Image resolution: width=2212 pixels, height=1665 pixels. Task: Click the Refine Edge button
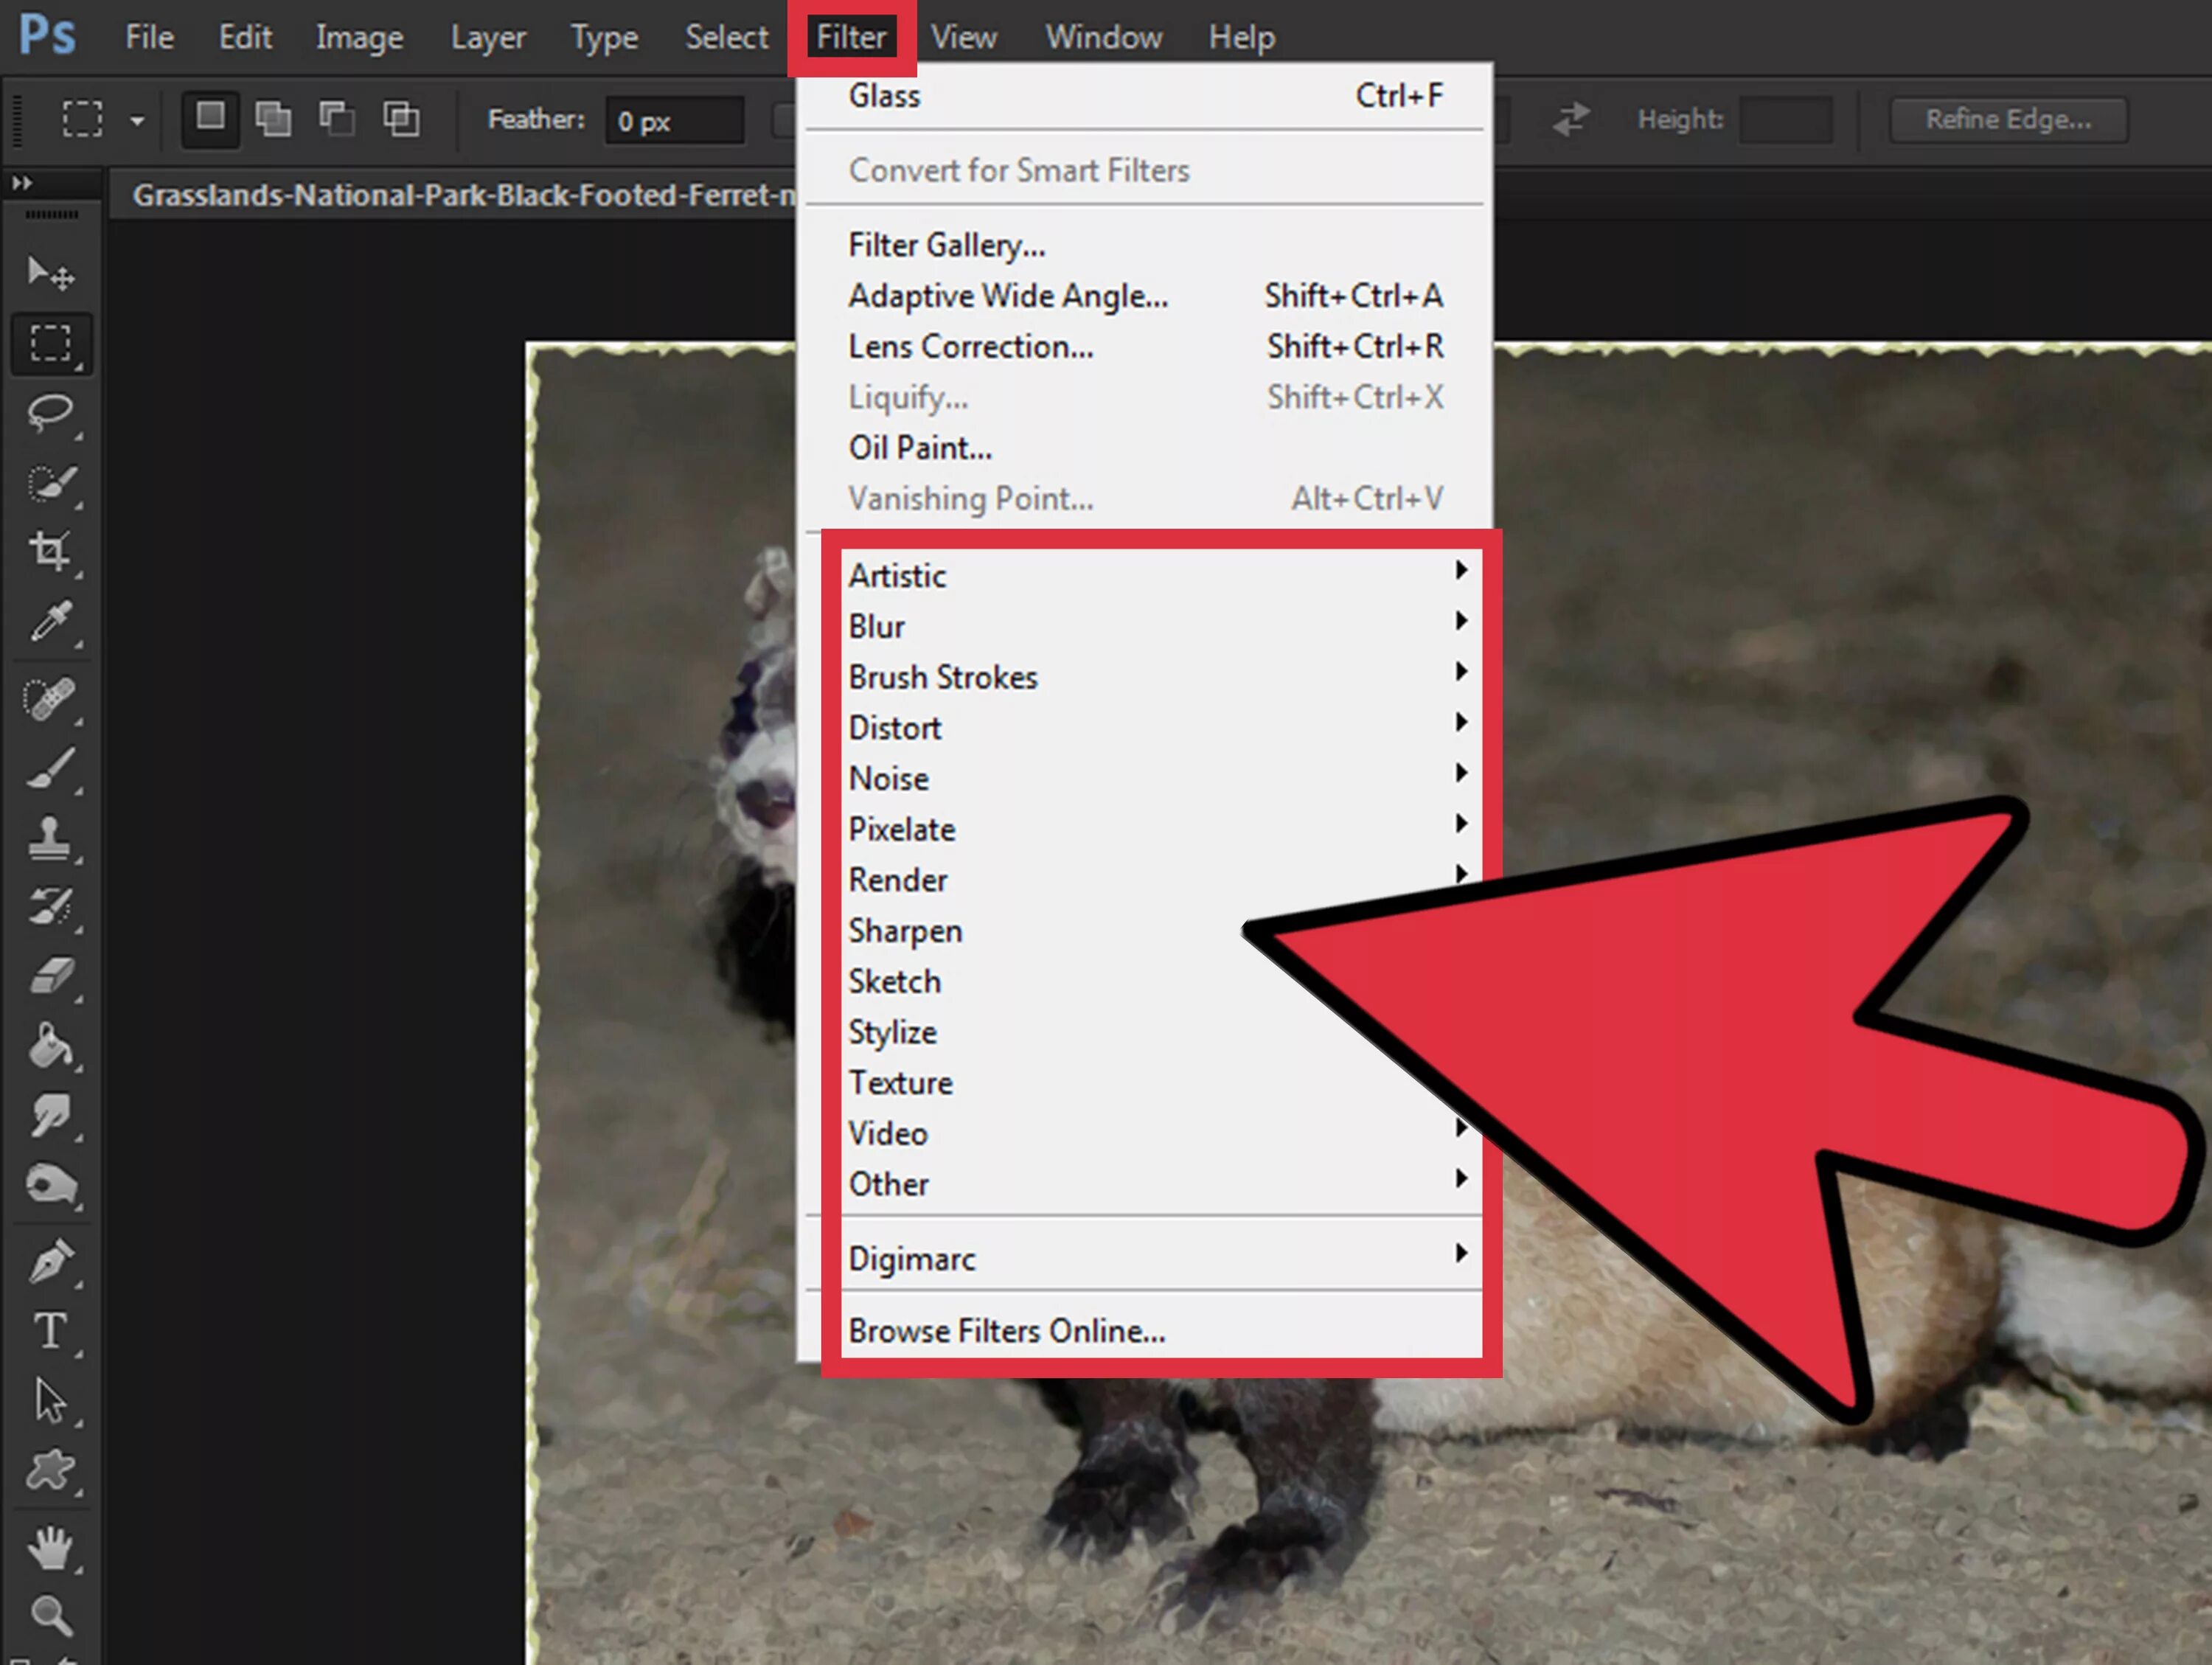pyautogui.click(x=2008, y=119)
